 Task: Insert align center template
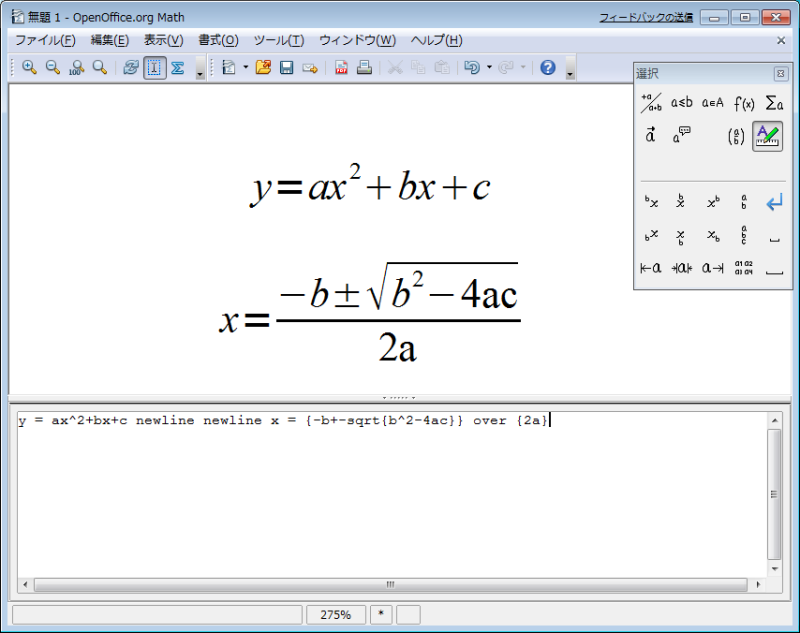click(682, 268)
